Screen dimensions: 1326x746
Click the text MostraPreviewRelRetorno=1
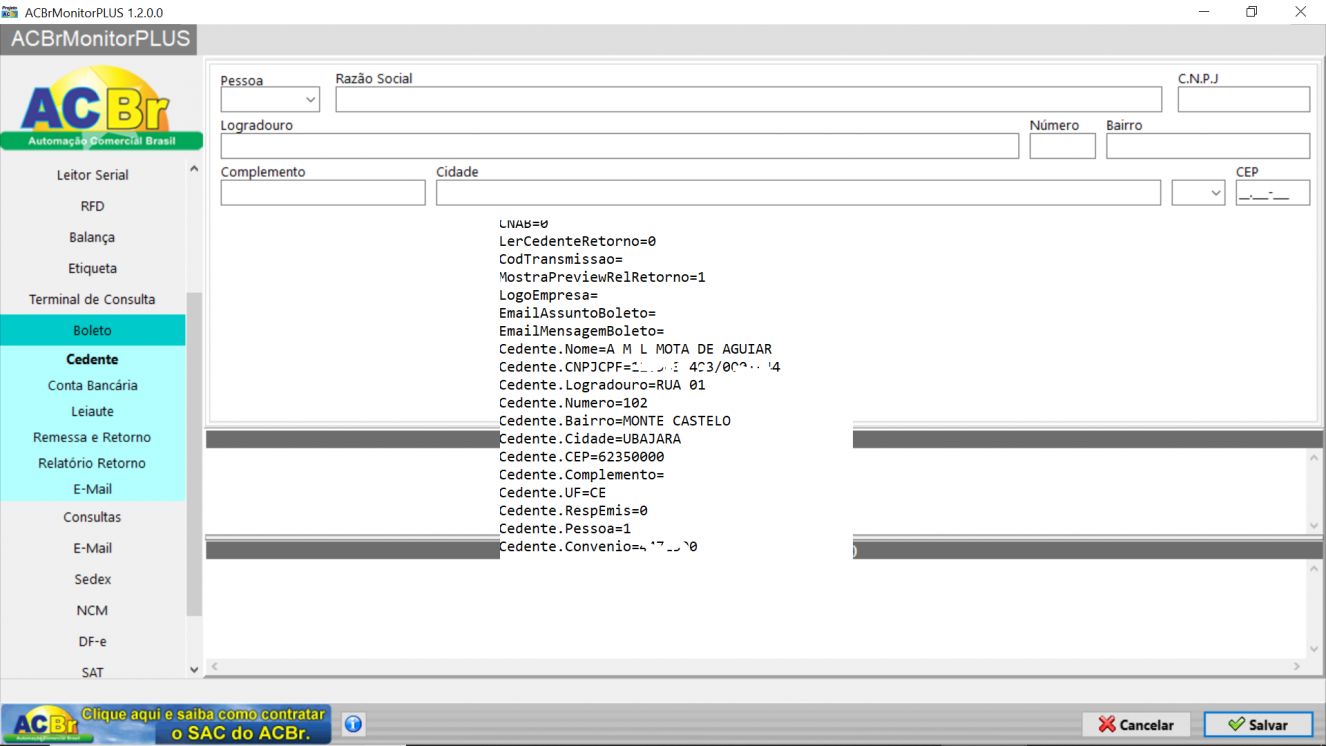coord(602,277)
